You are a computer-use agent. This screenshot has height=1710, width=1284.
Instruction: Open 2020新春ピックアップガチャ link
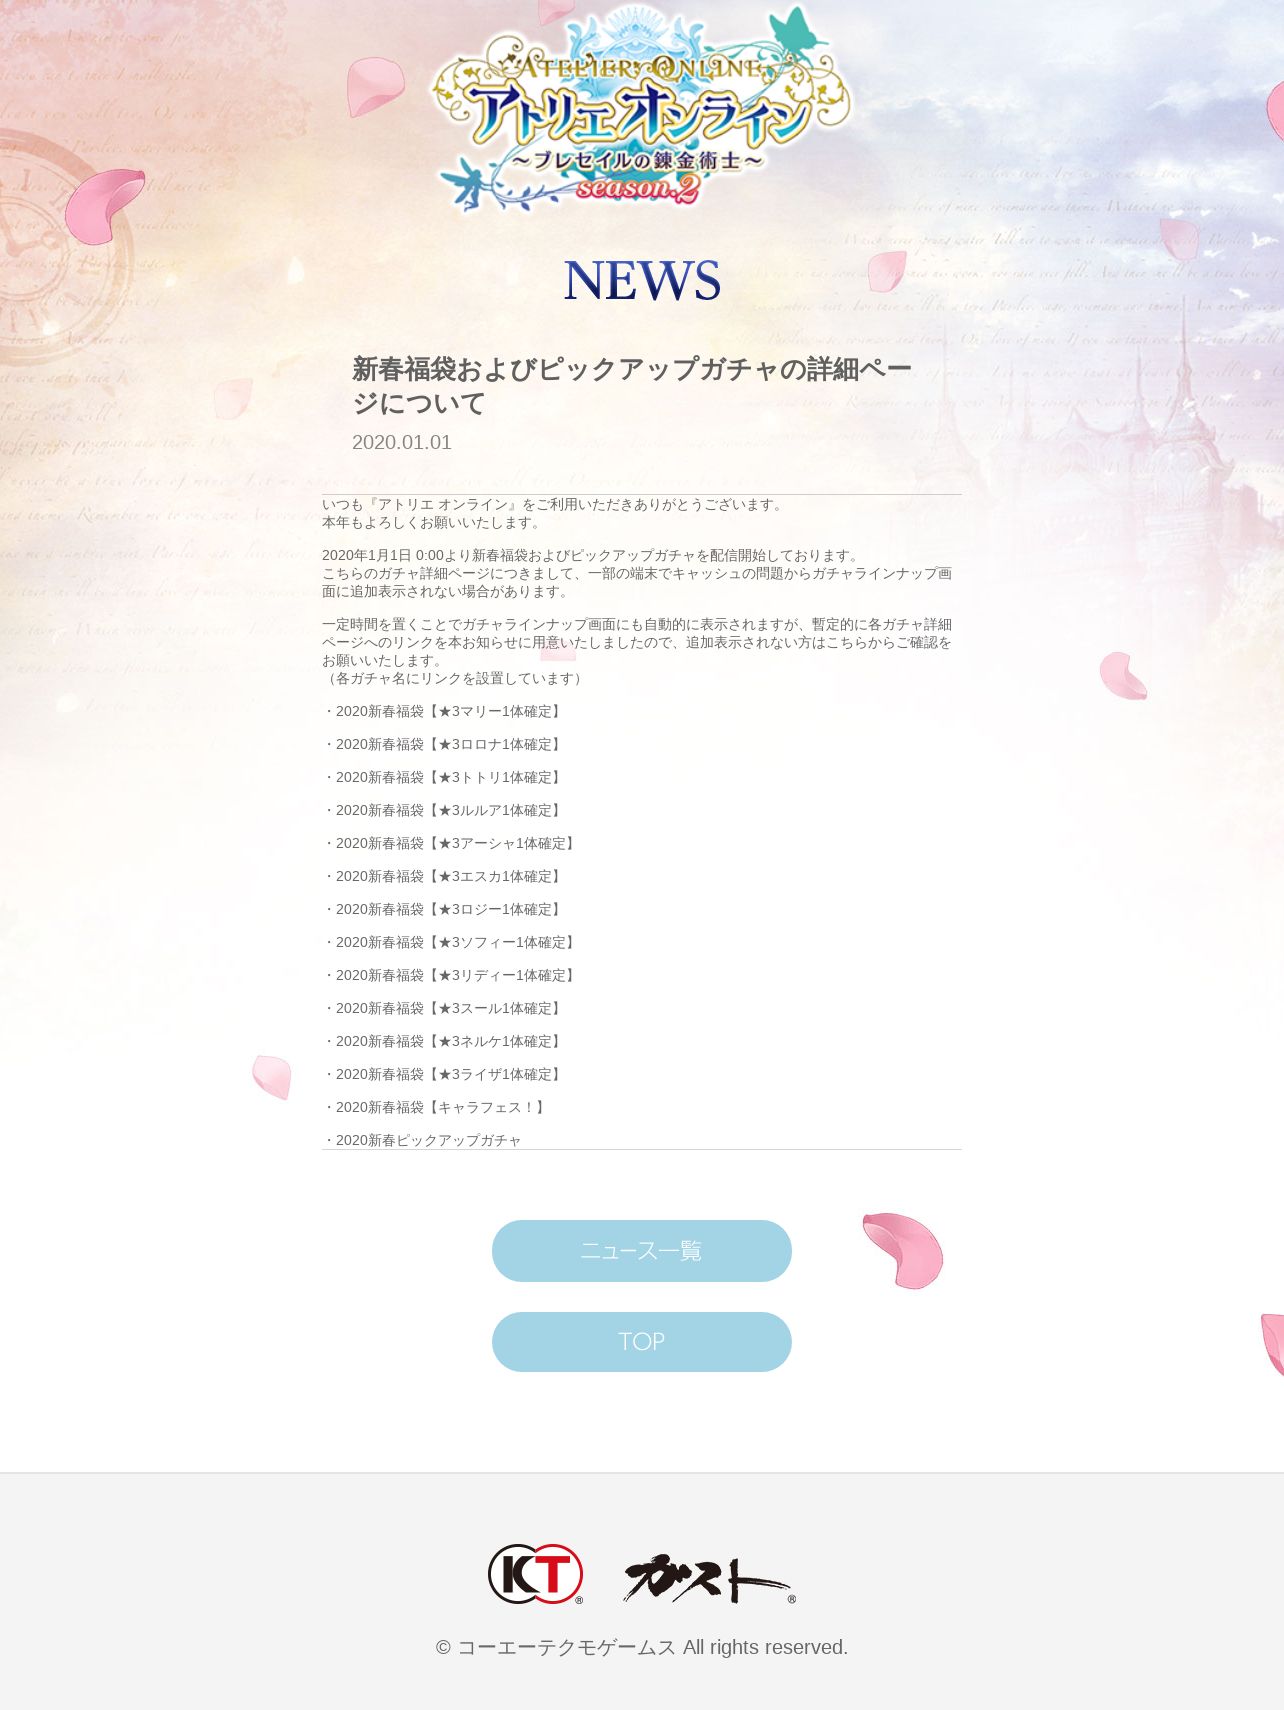[x=429, y=1140]
